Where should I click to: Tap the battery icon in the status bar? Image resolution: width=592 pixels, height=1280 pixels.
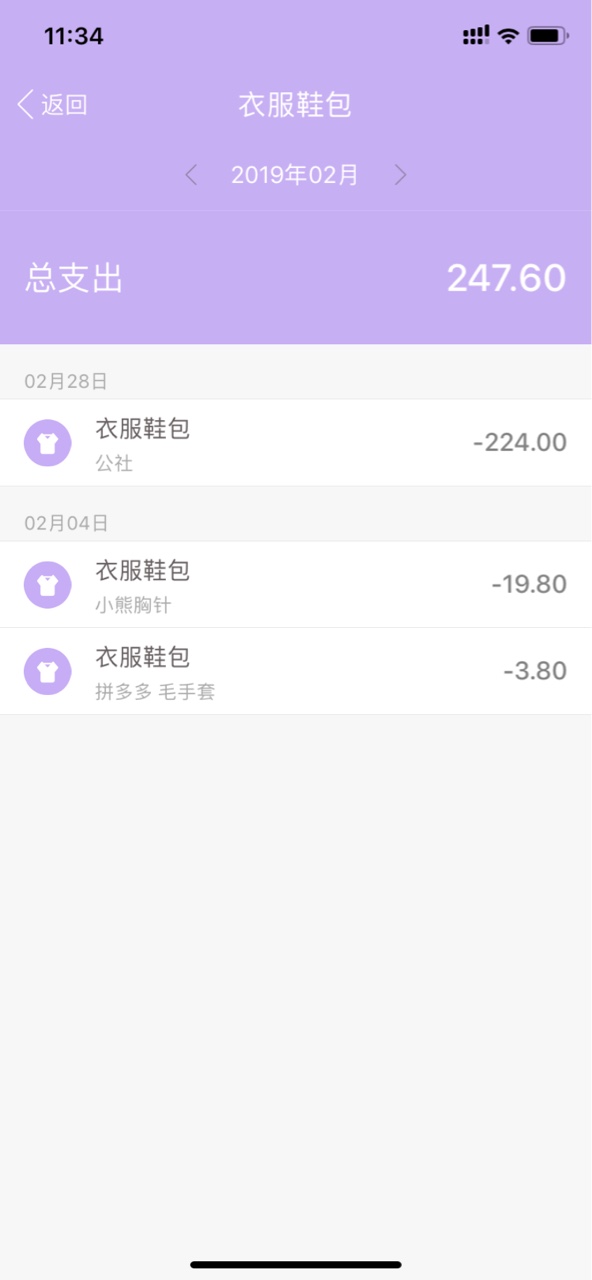pos(548,36)
